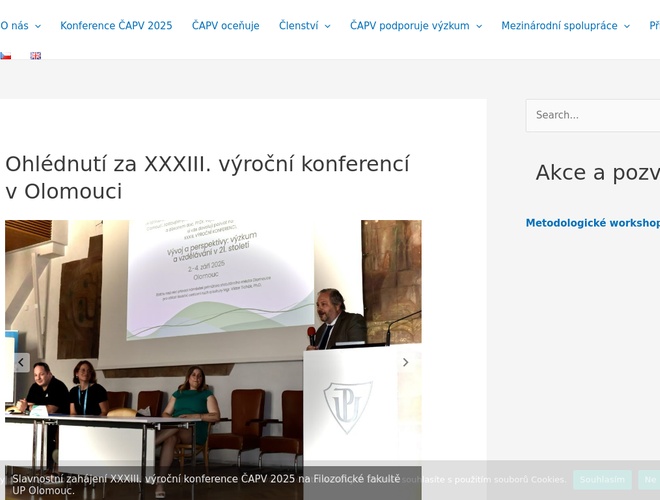This screenshot has width=660, height=500.
Task: Open Konference ČAPV 2025 menu item
Action: point(116,26)
